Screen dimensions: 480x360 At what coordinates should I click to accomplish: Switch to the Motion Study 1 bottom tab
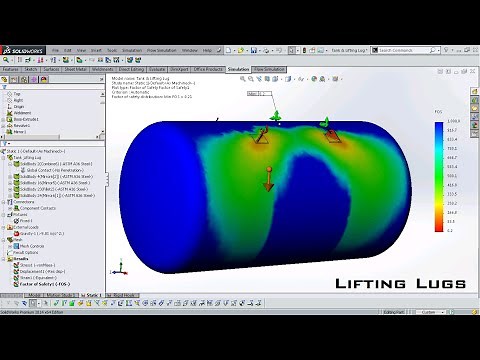click(60, 295)
